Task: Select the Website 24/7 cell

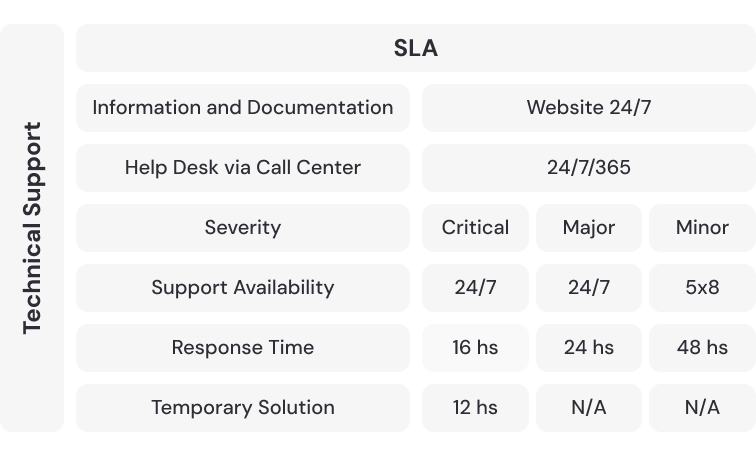Action: 588,107
